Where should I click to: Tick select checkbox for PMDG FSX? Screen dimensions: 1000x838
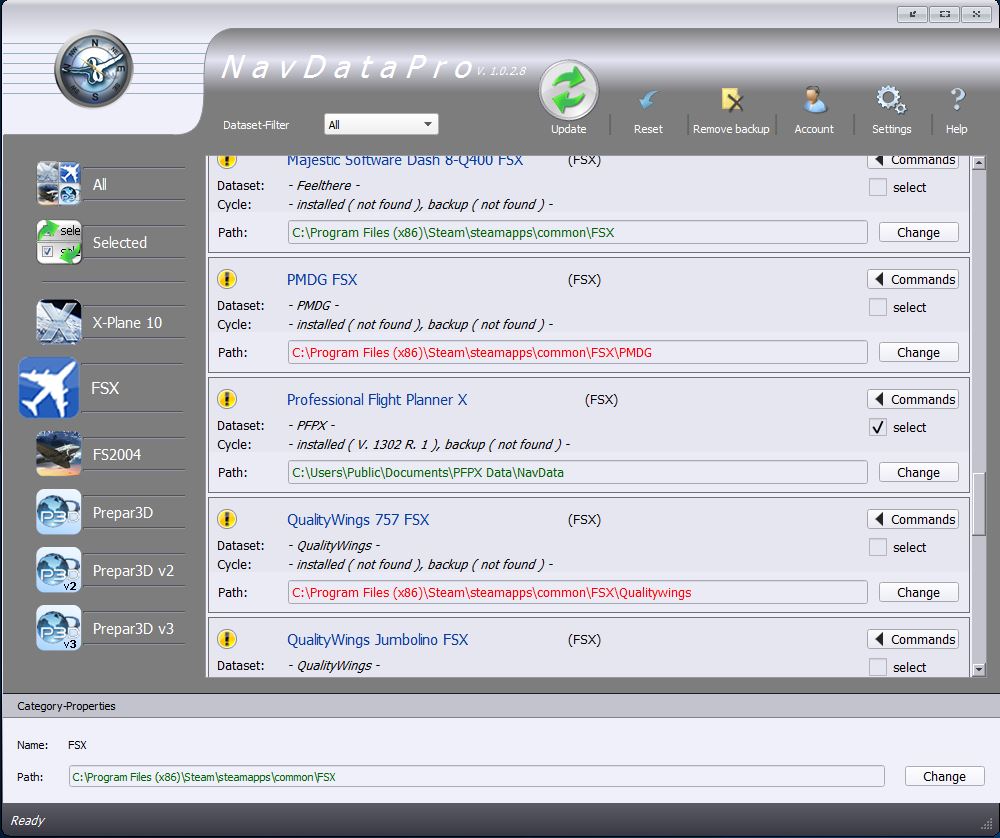point(878,307)
